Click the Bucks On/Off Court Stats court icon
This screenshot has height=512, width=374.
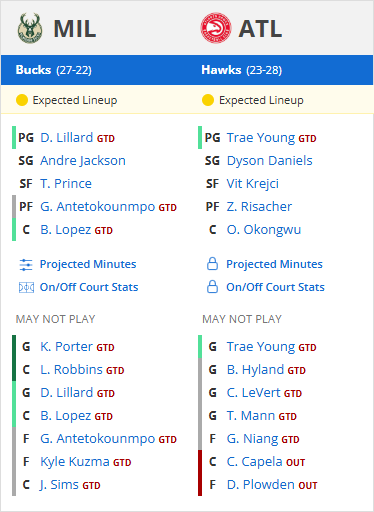(x=26, y=287)
